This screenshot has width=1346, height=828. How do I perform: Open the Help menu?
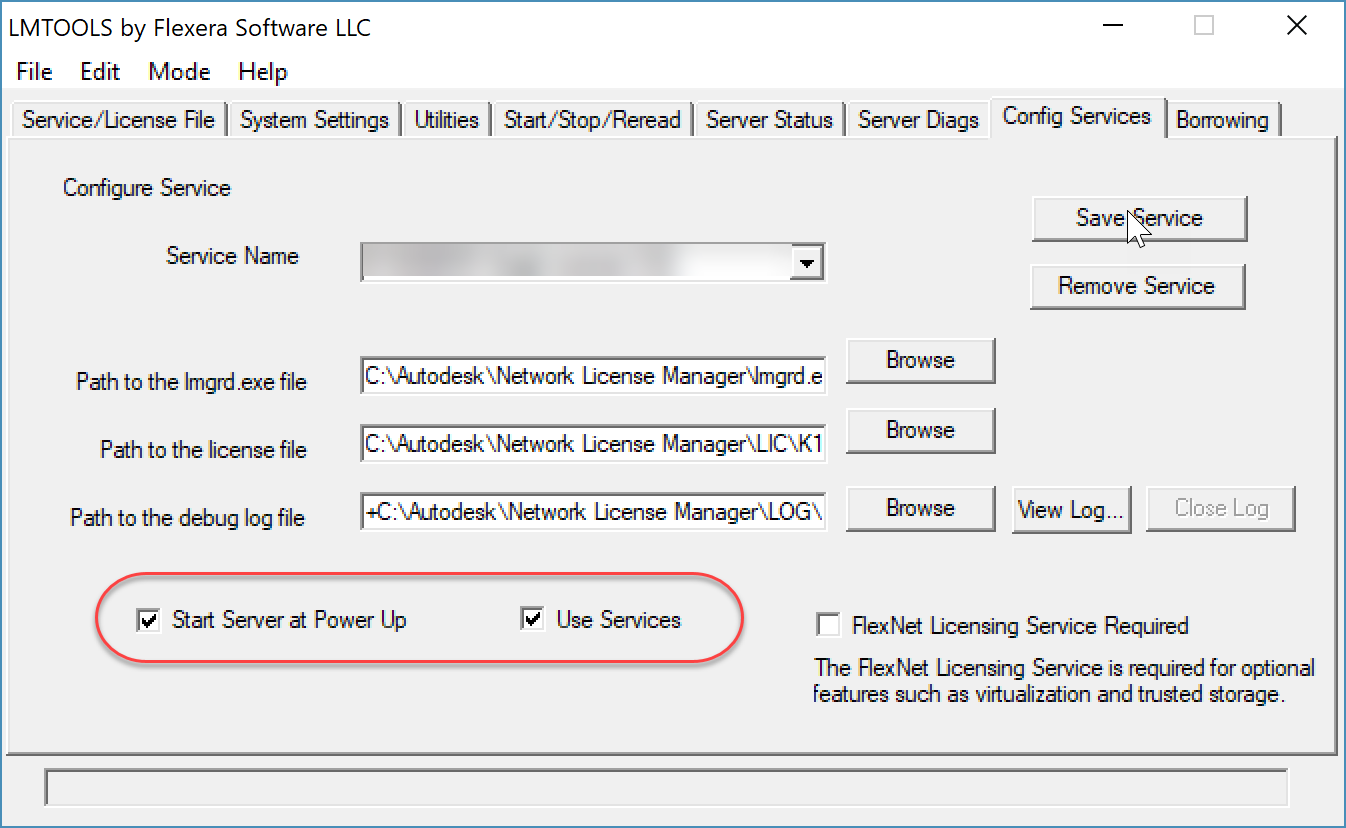263,72
